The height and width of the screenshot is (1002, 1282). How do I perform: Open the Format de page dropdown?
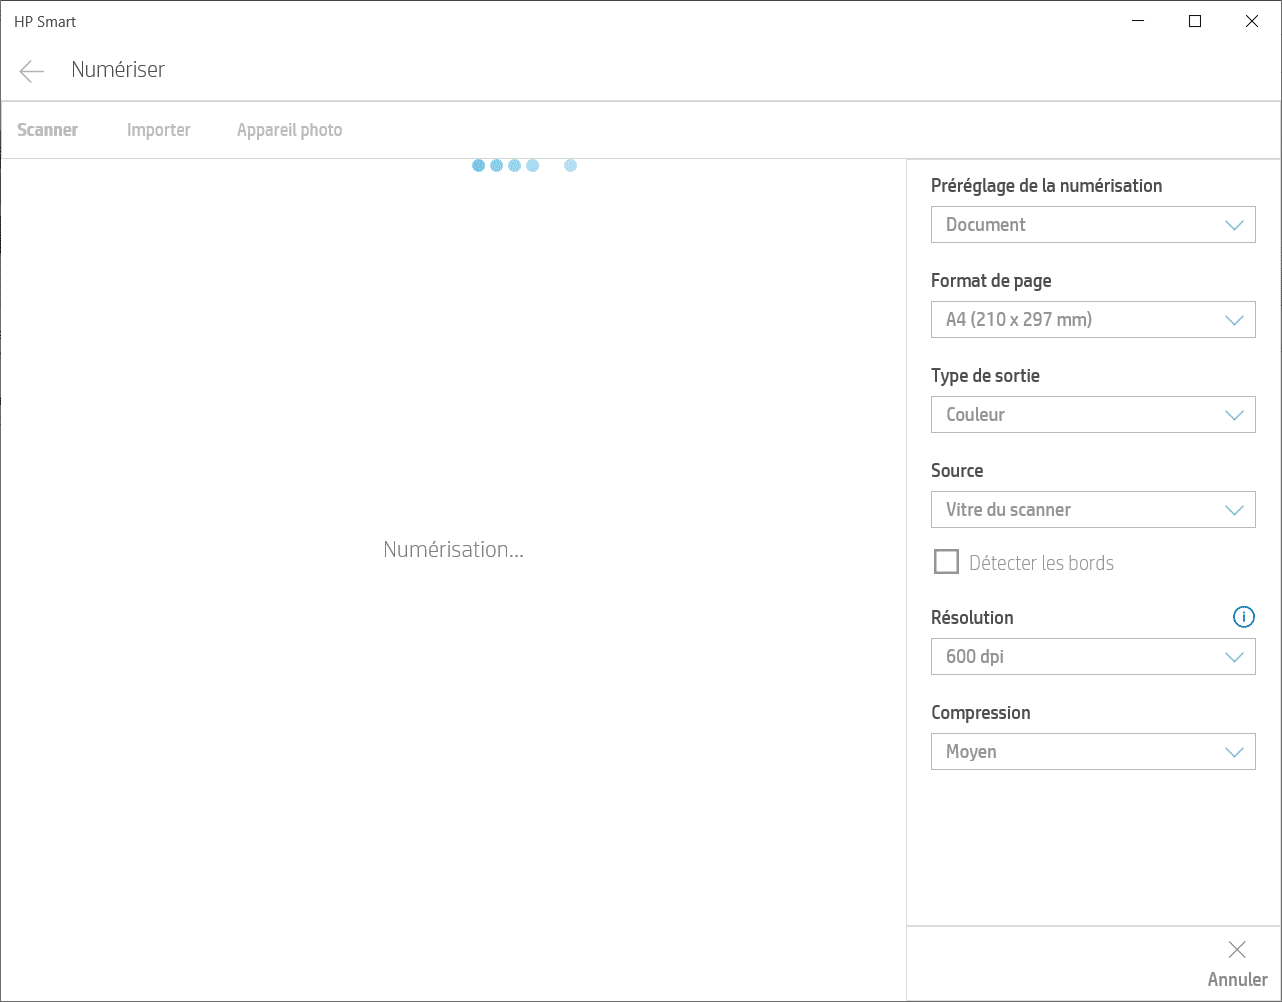pos(1093,319)
